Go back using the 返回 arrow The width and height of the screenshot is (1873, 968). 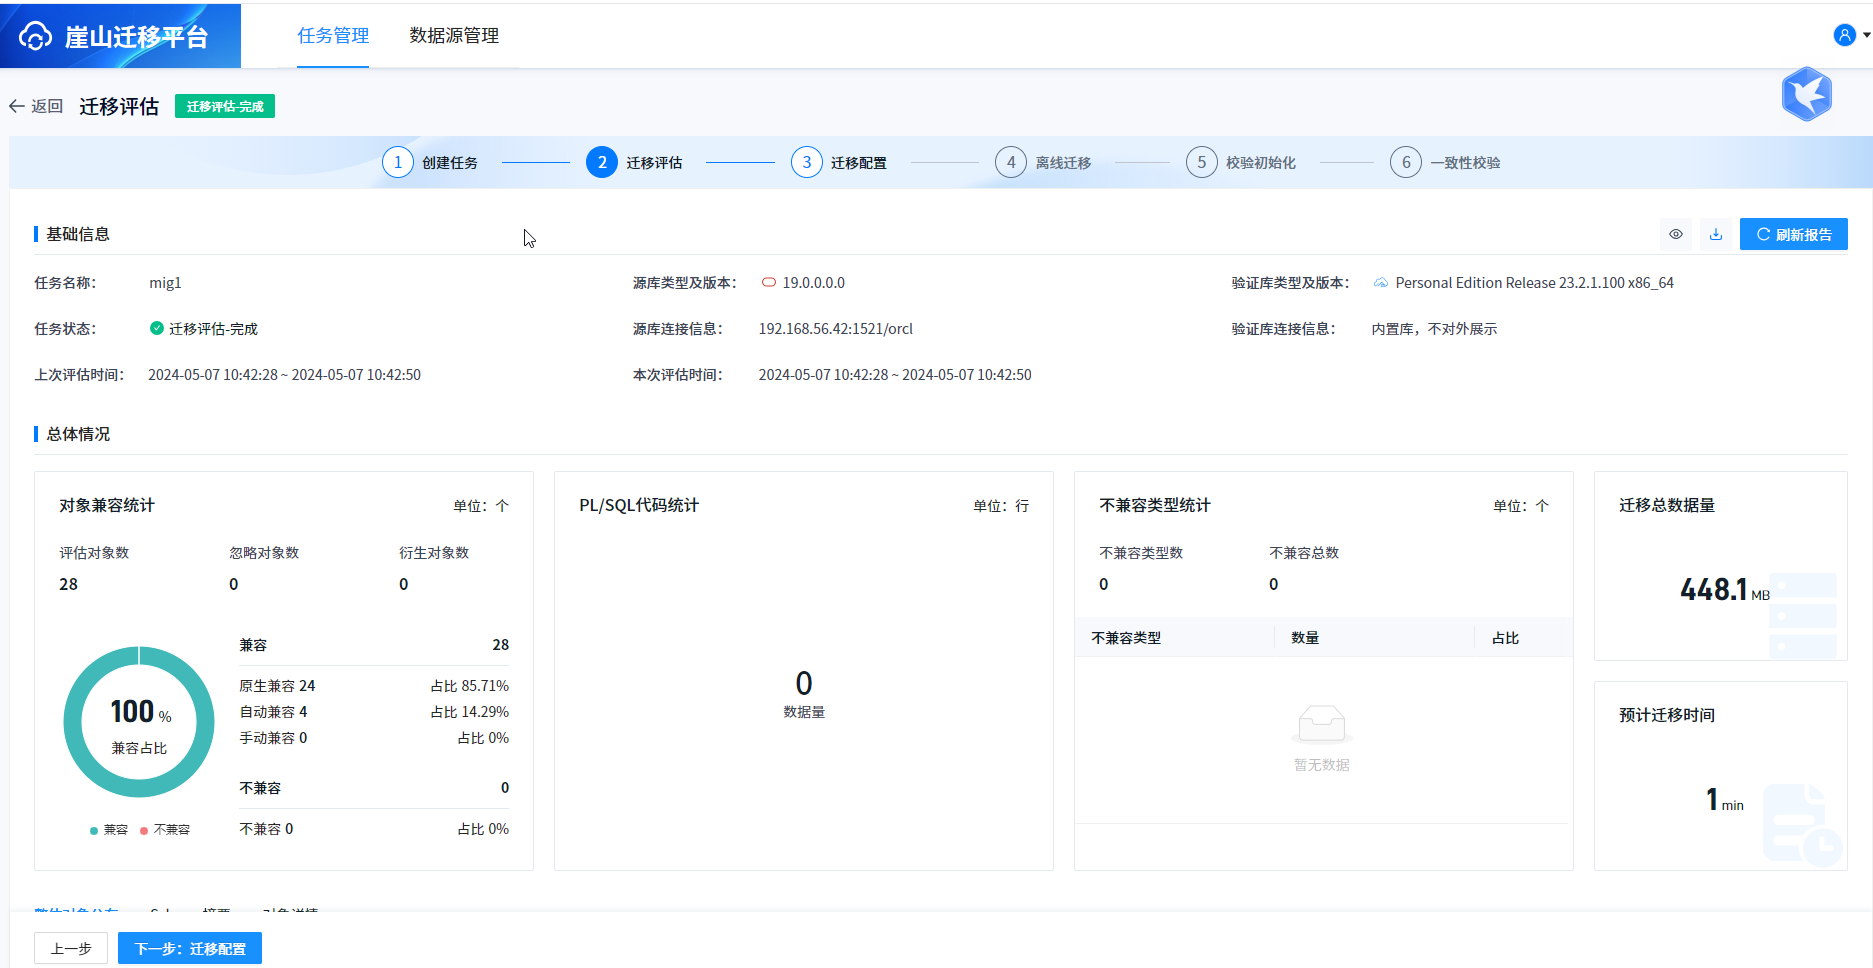point(16,106)
